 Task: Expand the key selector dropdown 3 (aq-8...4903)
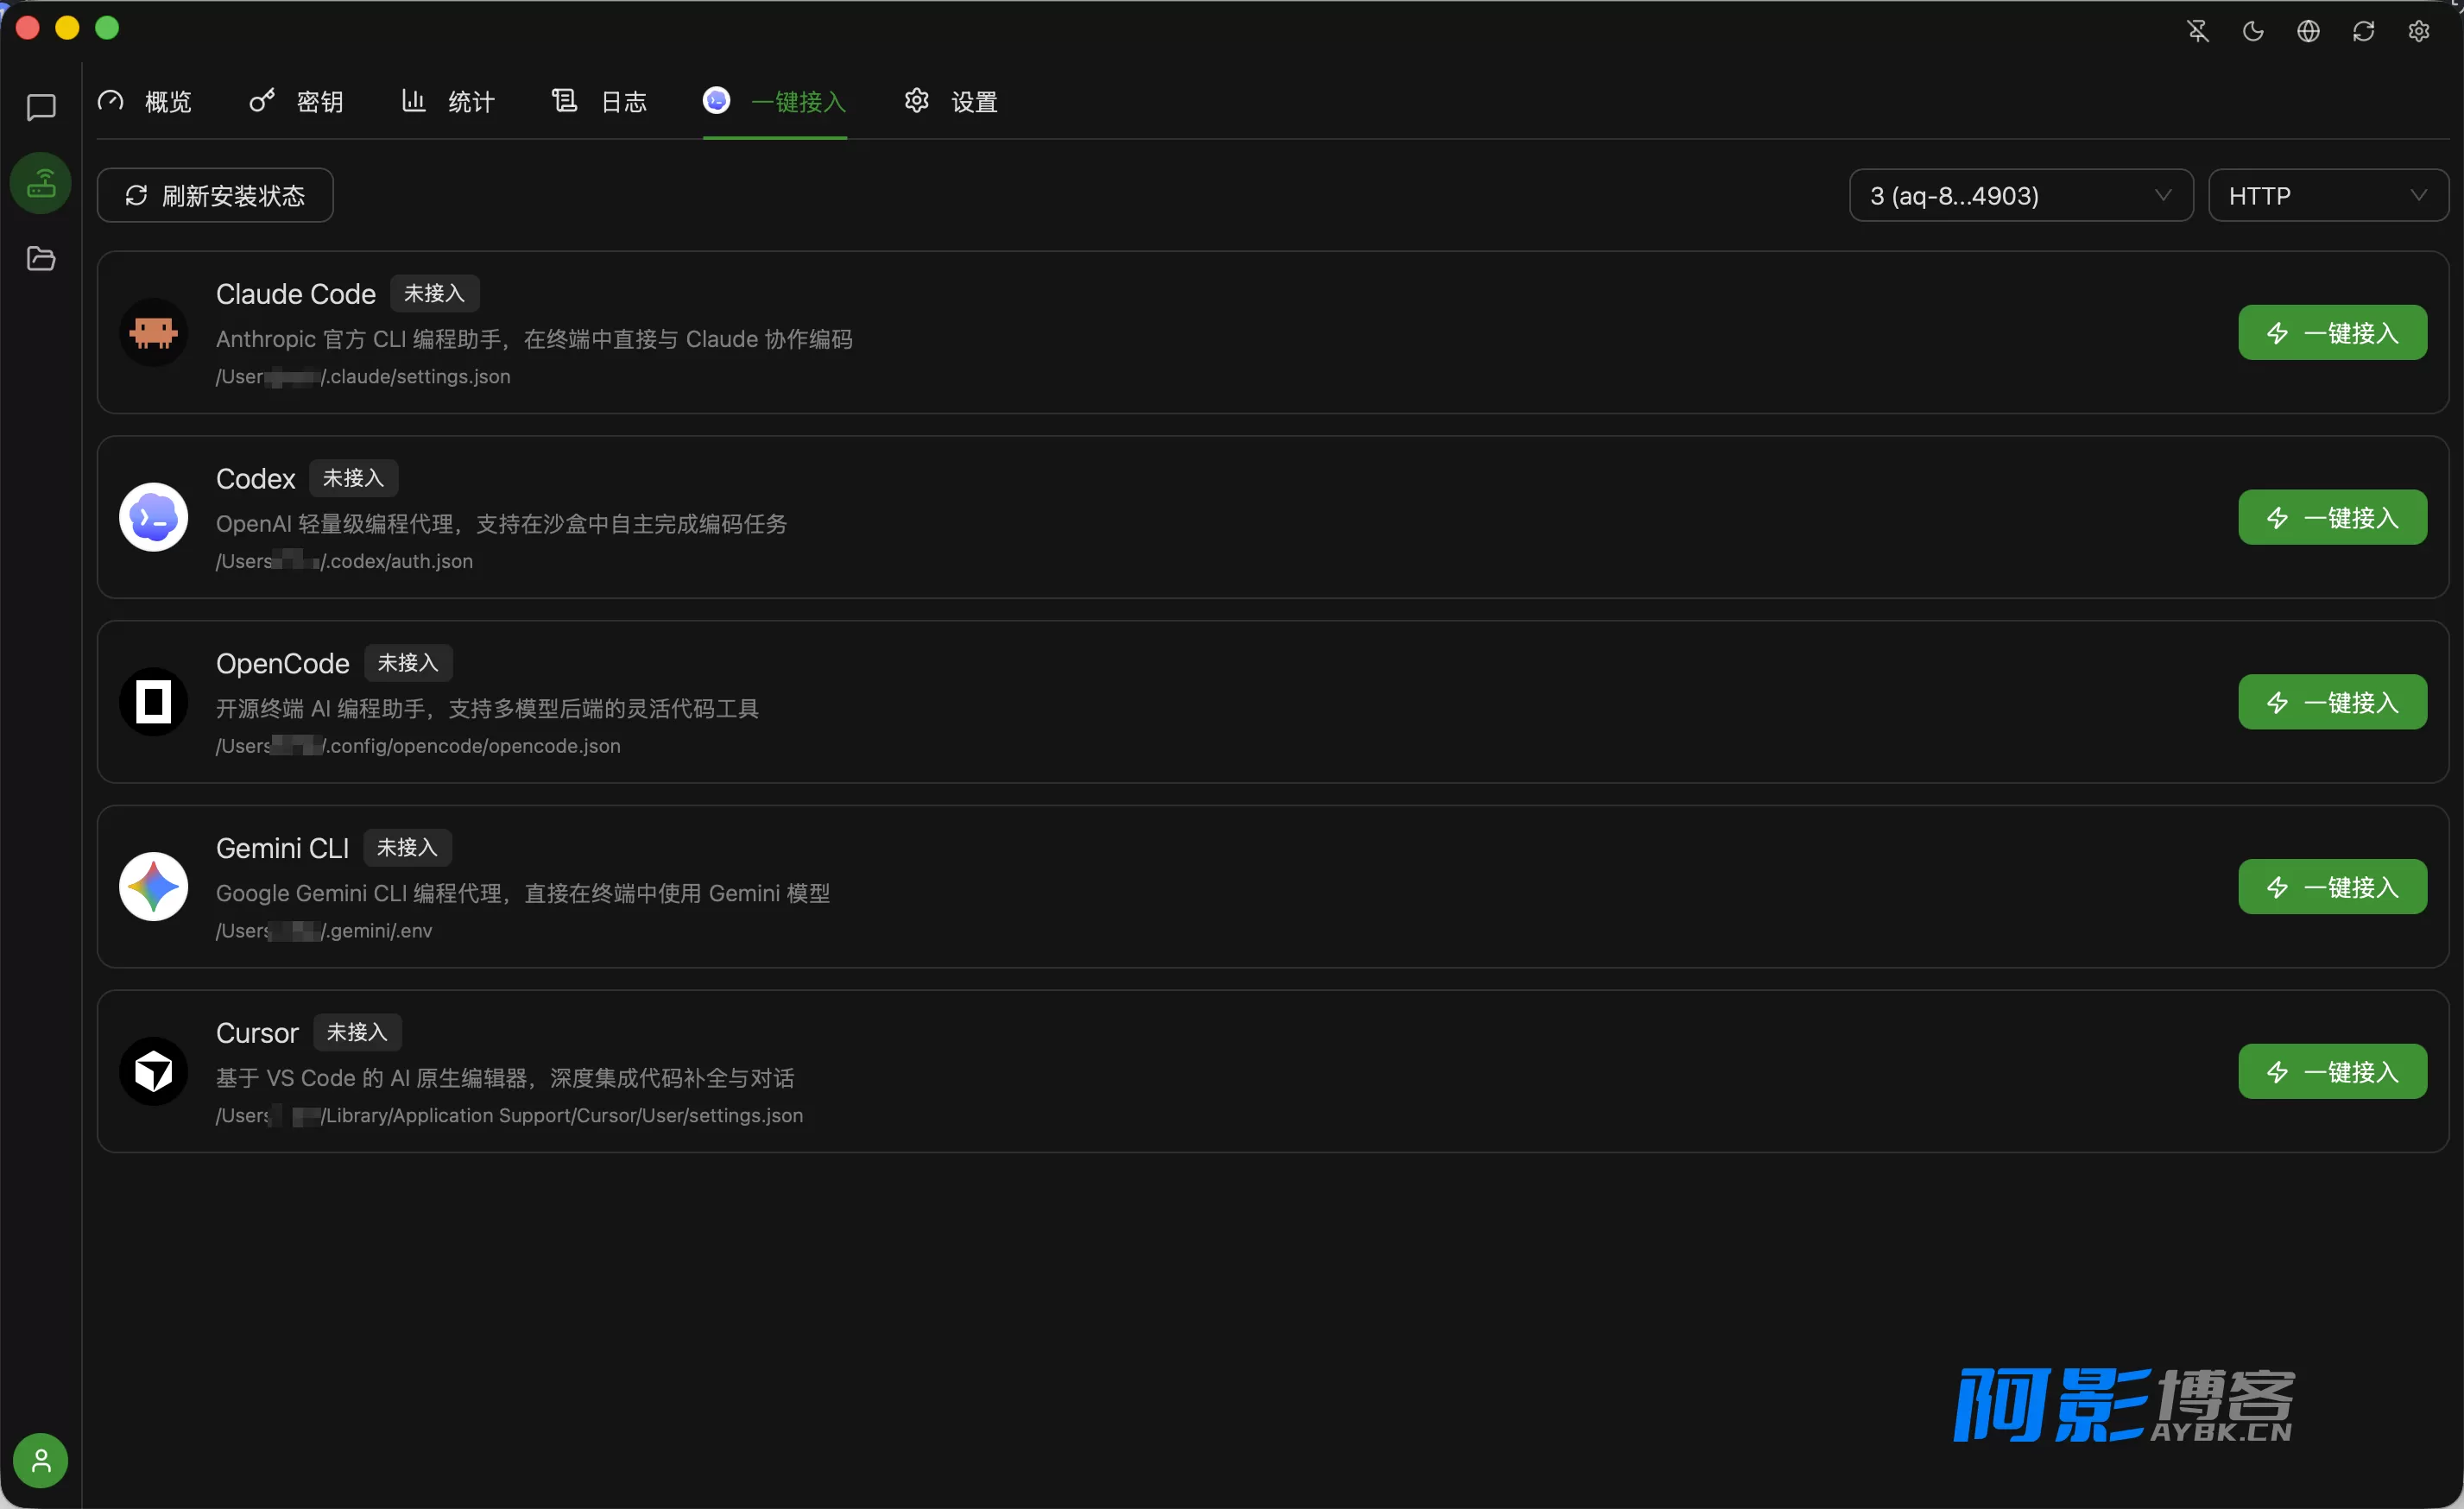tap(2021, 195)
